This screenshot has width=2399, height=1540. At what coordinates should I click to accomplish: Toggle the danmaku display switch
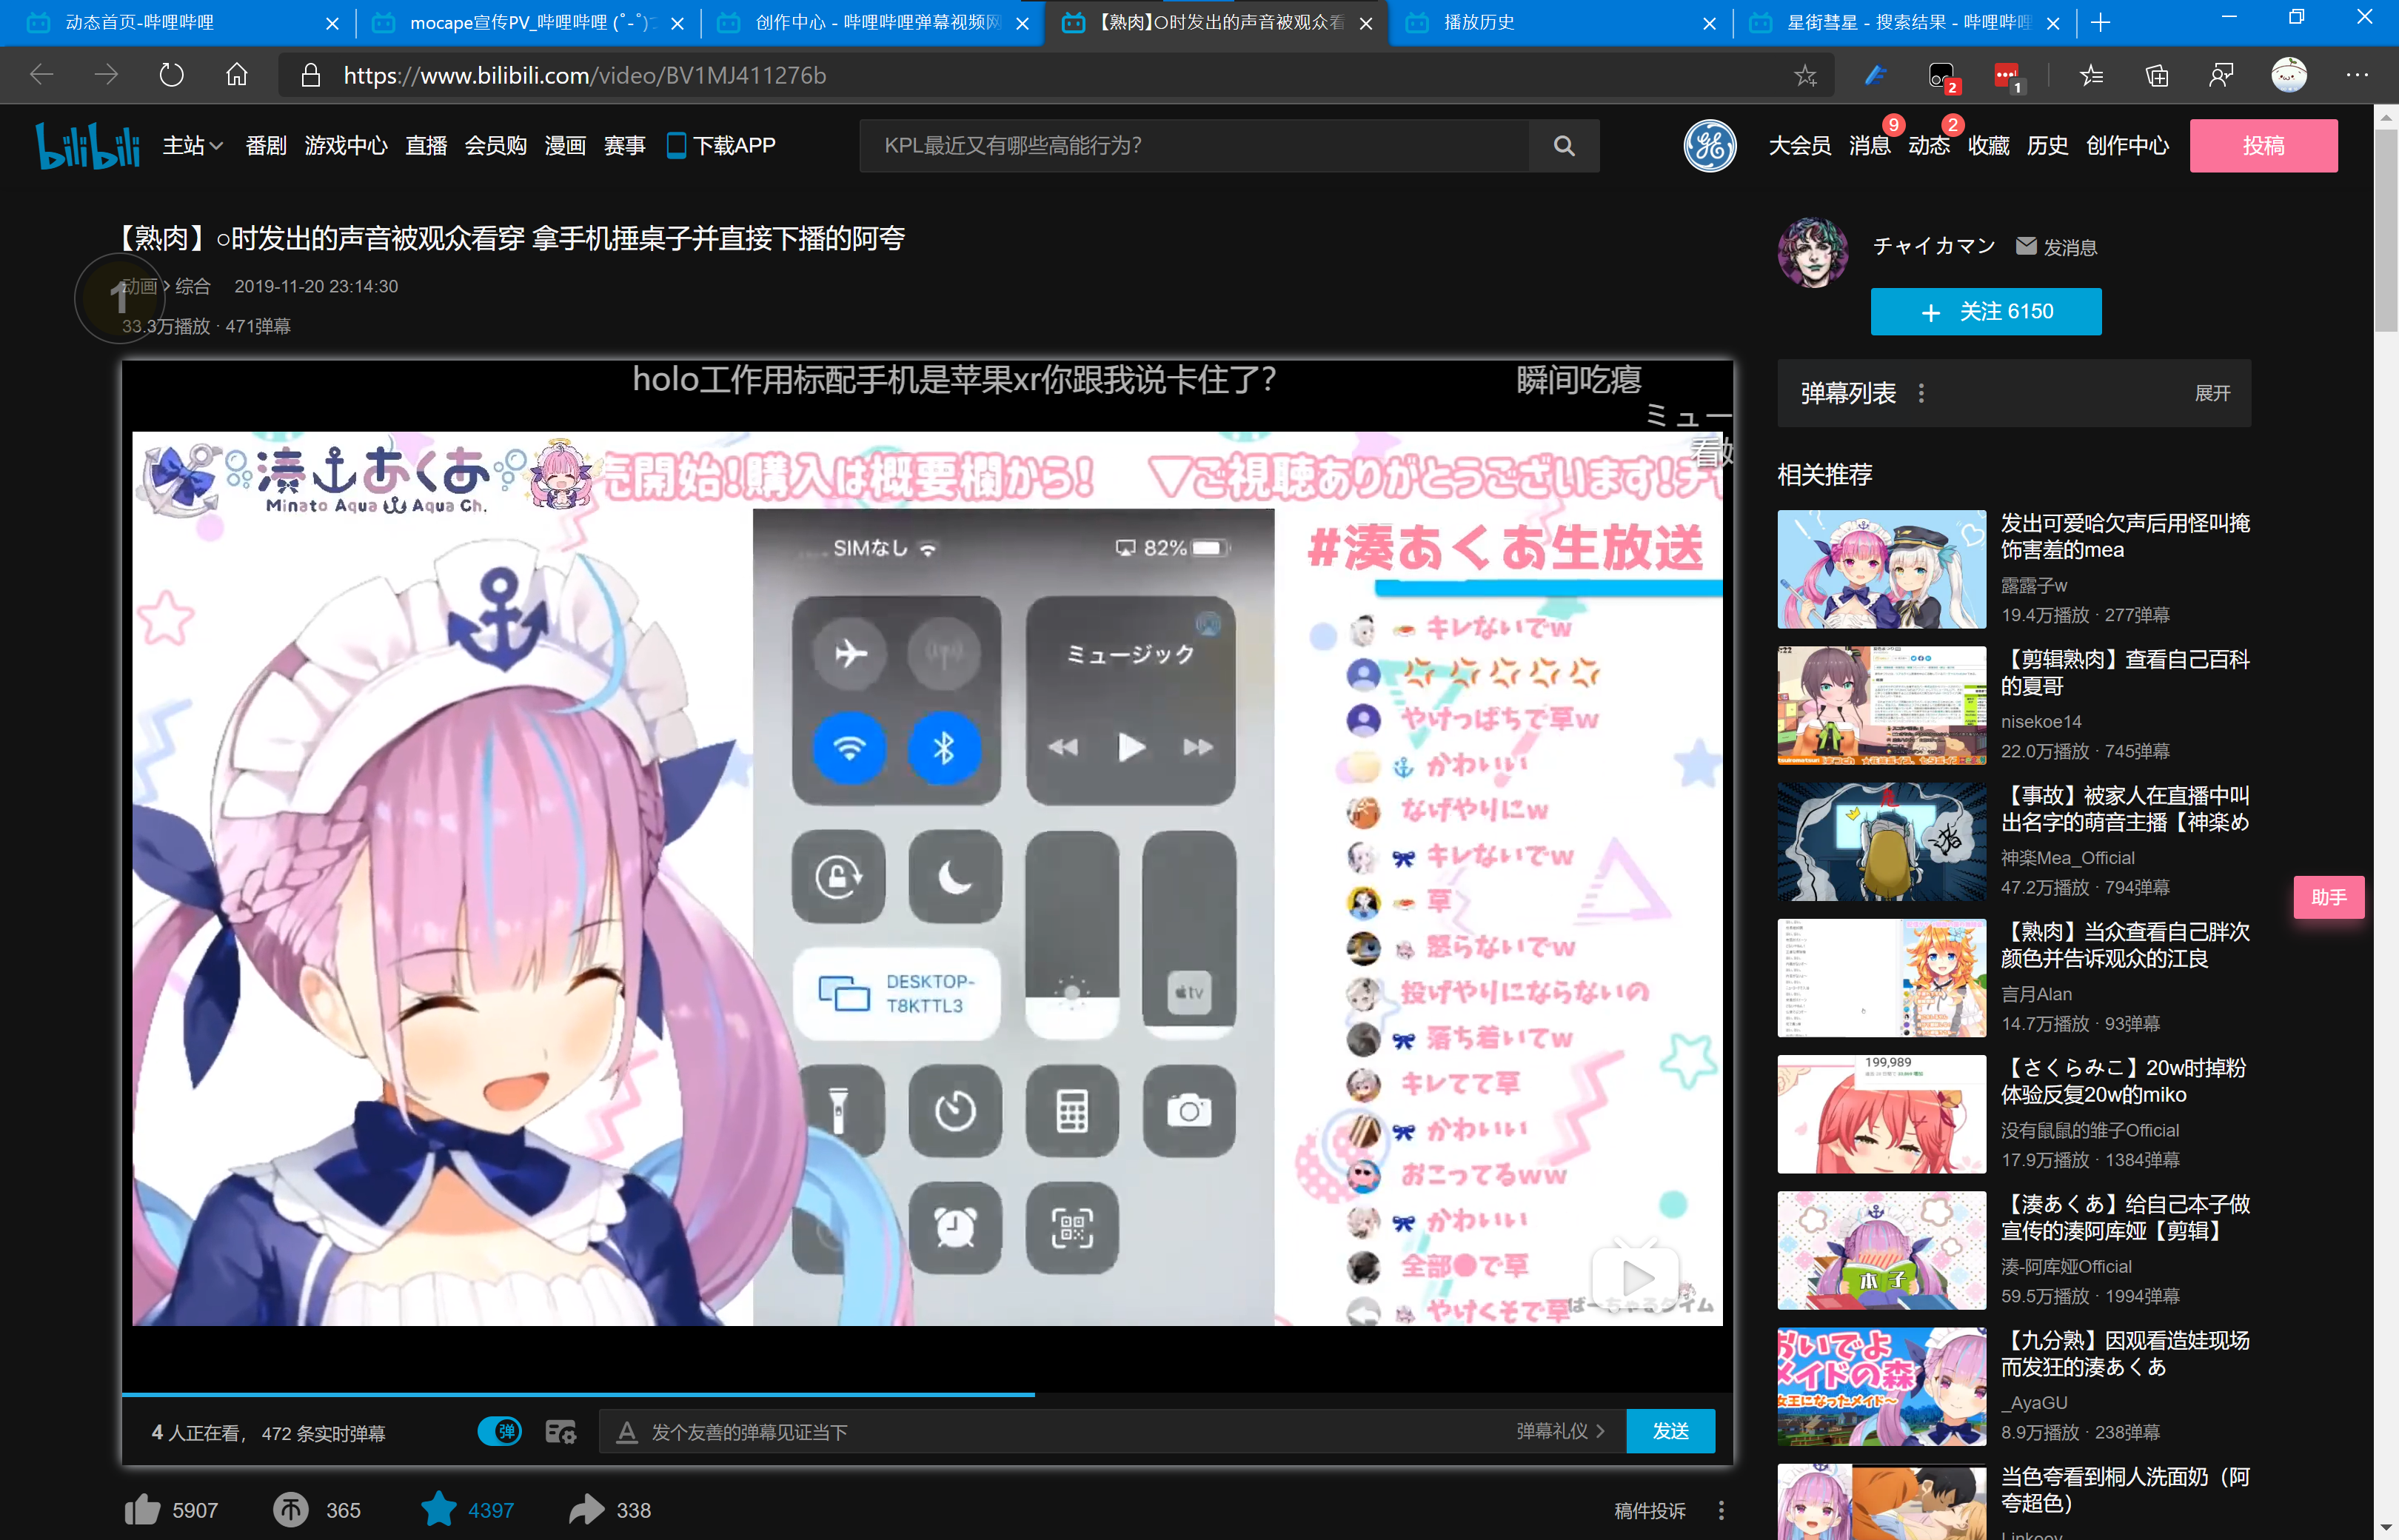(500, 1431)
